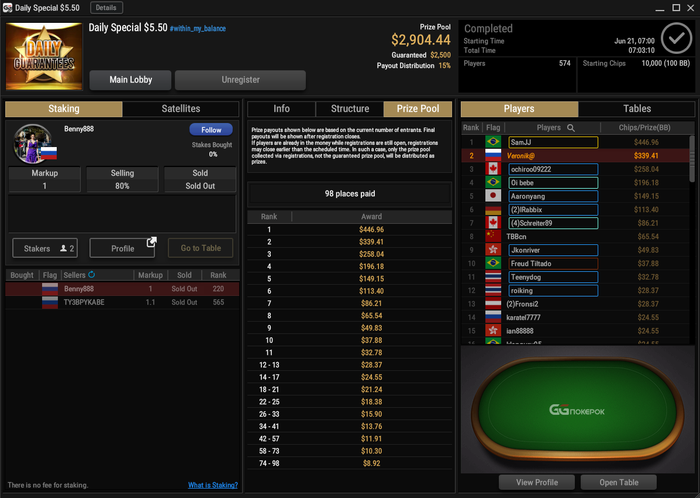The height and width of the screenshot is (498, 700).
Task: Click the Daily Guarantees tournament logo
Action: pyautogui.click(x=44, y=56)
